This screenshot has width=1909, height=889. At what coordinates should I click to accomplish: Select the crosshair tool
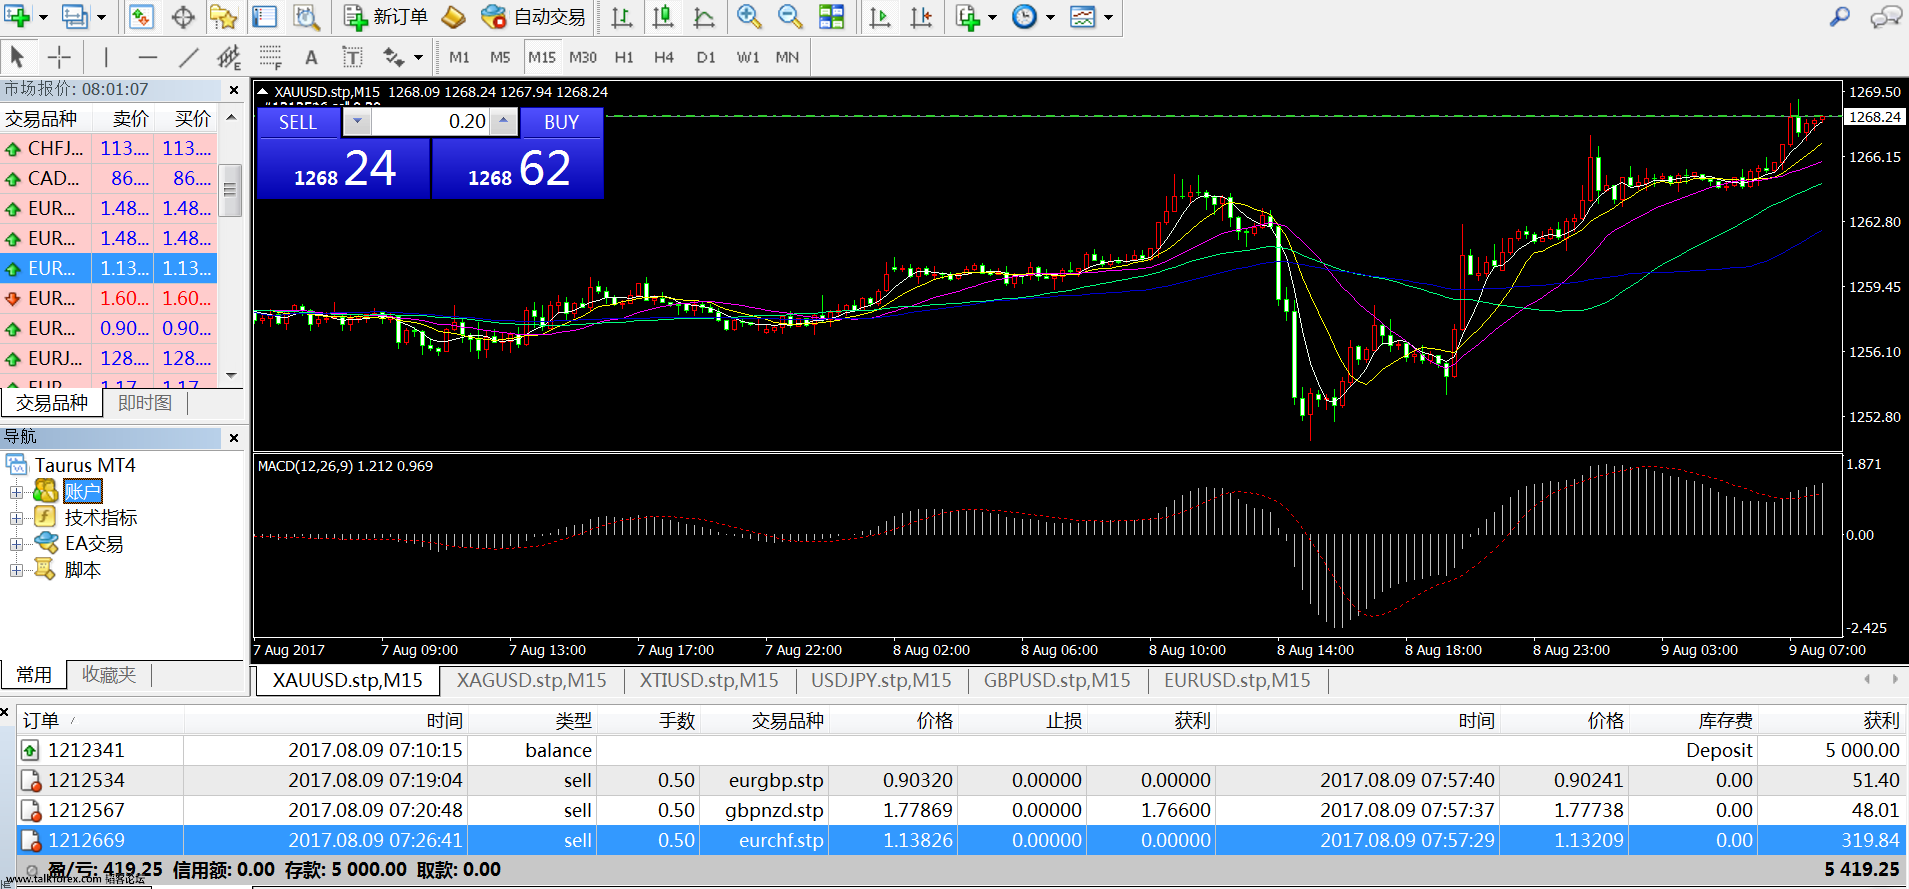point(59,57)
